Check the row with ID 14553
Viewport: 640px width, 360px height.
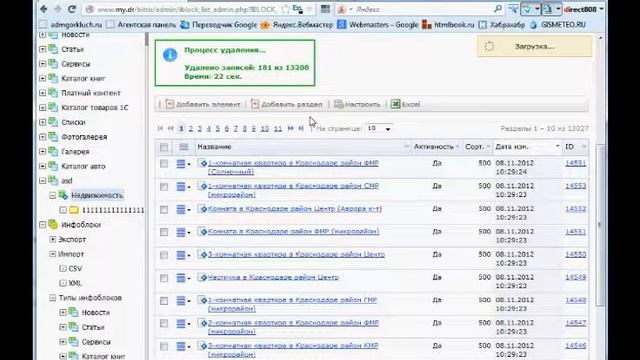pyautogui.click(x=164, y=187)
